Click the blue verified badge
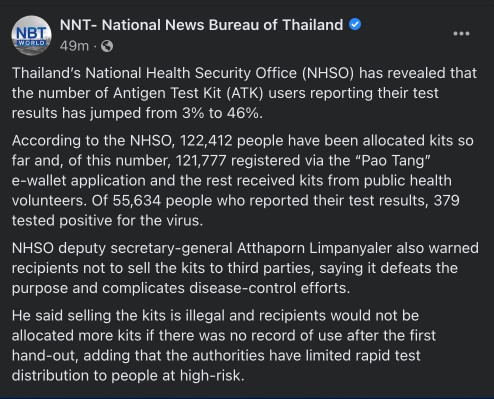Viewport: 494px width, 399px height. pyautogui.click(x=355, y=24)
